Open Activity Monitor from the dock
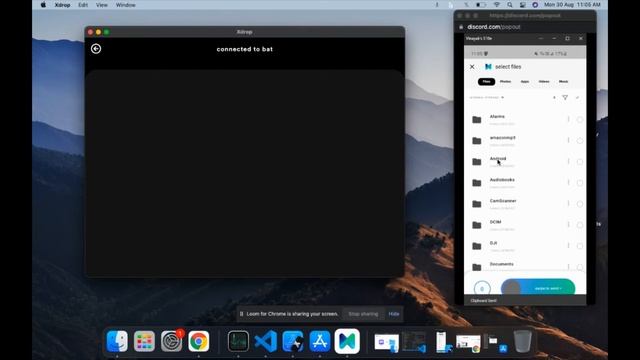This screenshot has height=360, width=640. [238, 341]
